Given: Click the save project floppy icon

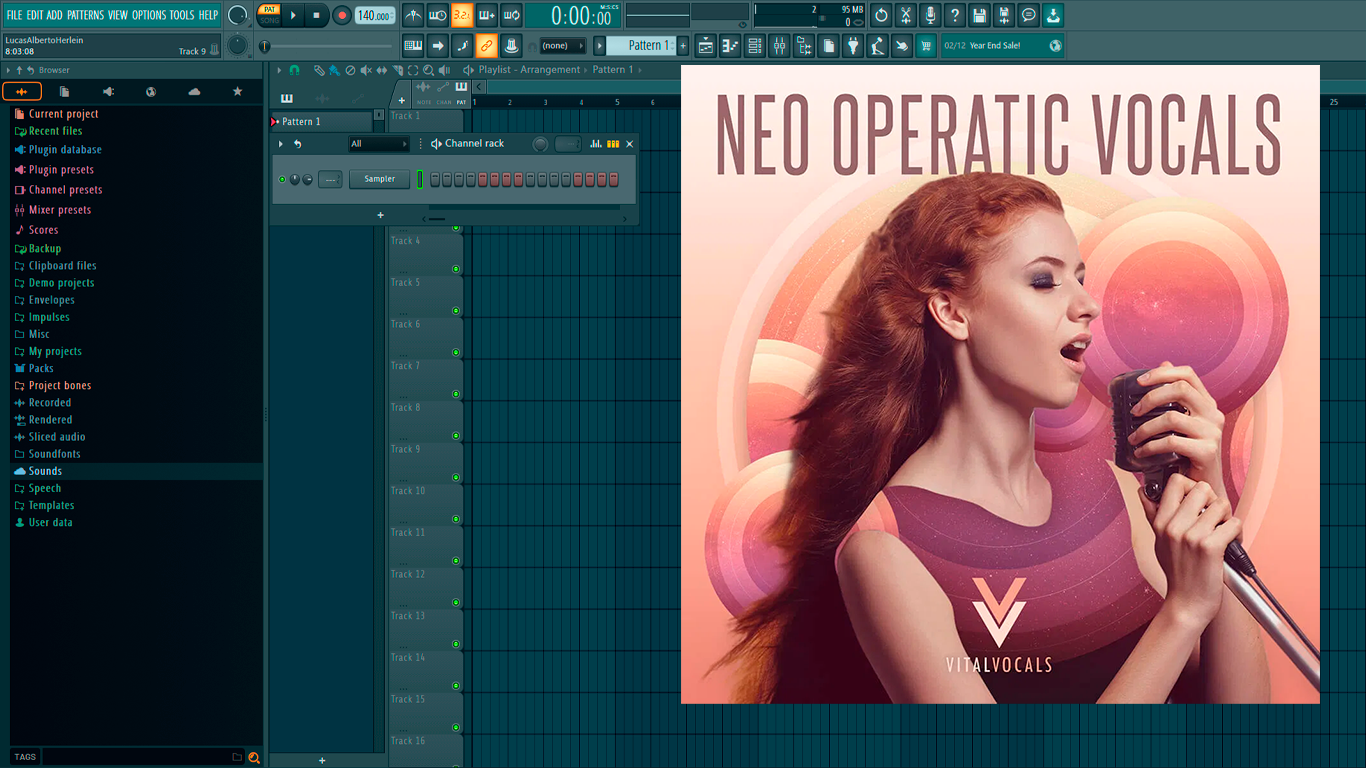Looking at the screenshot, I should tap(979, 15).
